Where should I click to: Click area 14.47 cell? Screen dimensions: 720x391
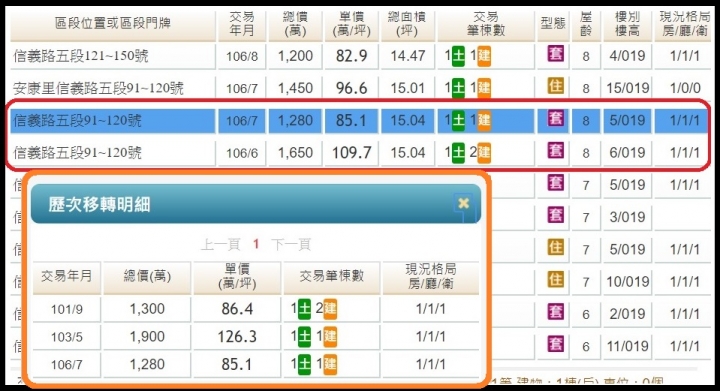click(407, 56)
